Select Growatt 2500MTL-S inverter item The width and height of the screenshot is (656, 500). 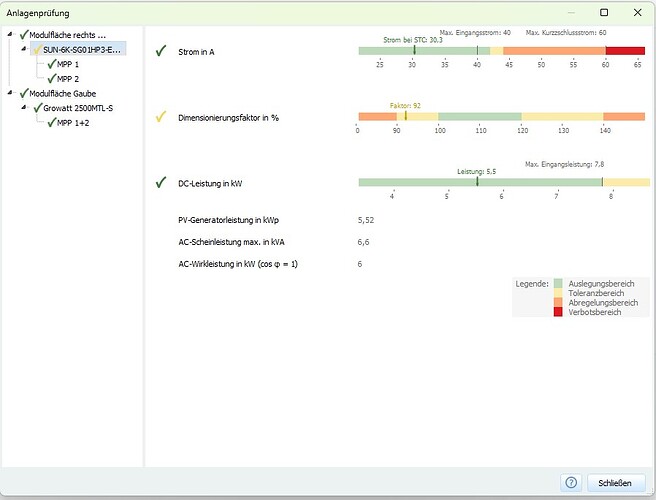click(78, 108)
